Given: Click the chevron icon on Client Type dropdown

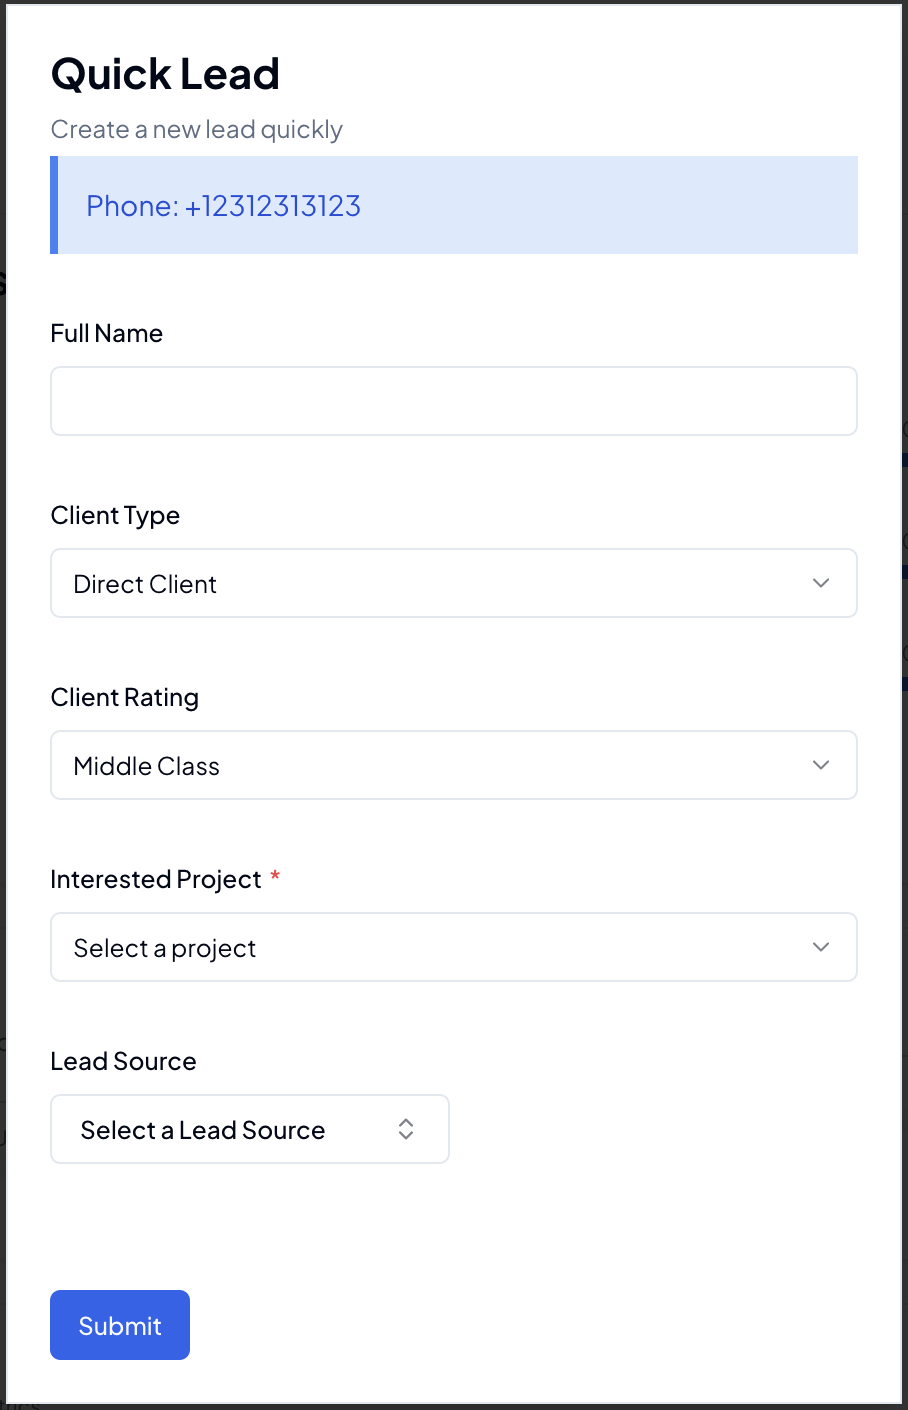Looking at the screenshot, I should (820, 583).
